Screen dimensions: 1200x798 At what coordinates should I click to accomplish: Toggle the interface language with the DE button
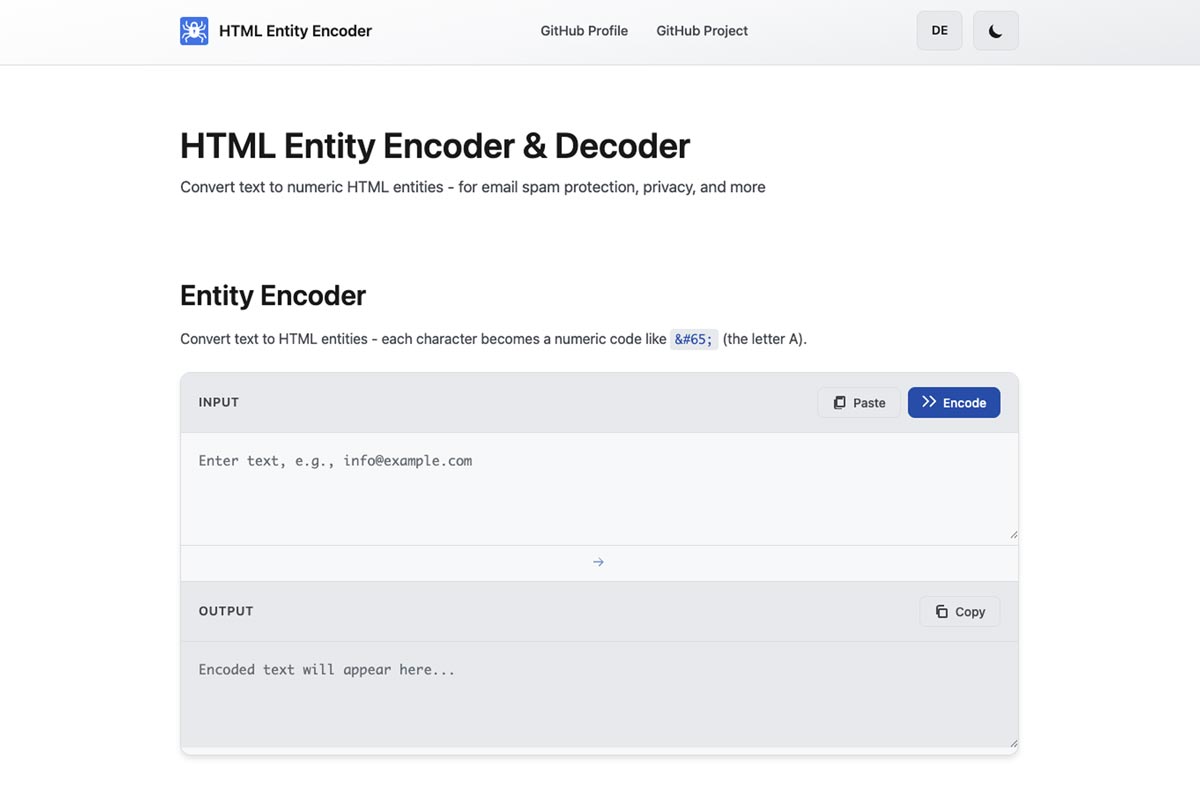point(938,31)
